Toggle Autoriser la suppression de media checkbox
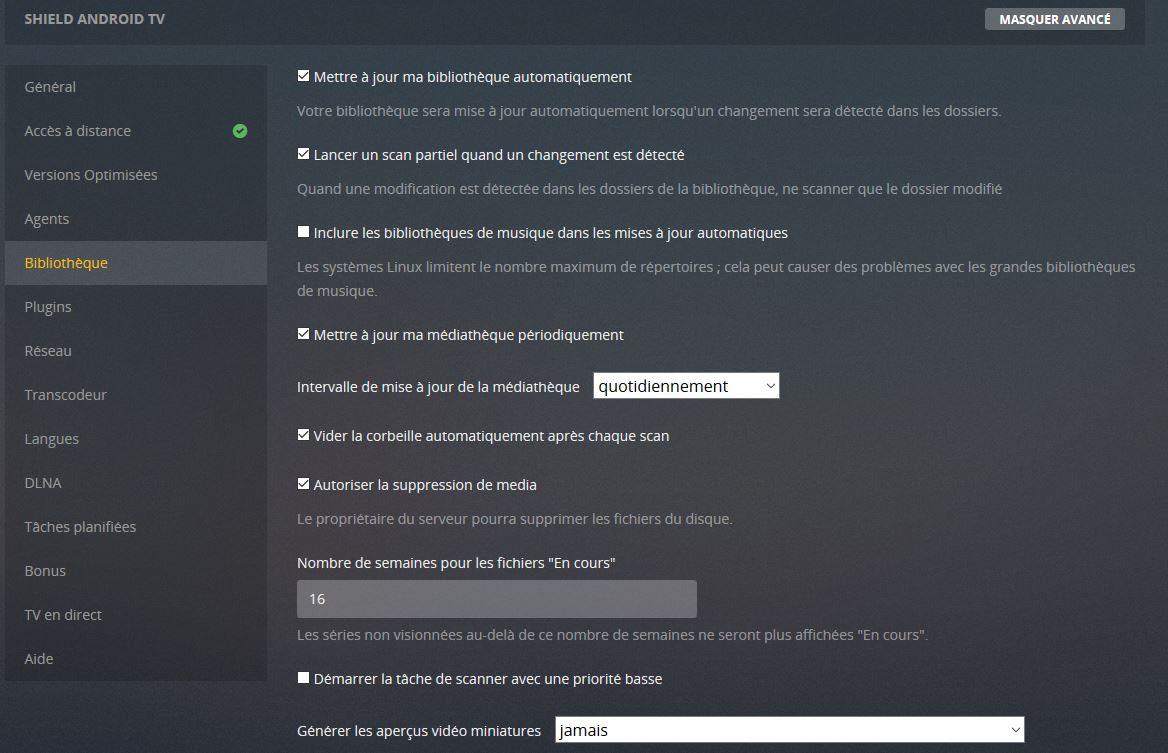Viewport: 1168px width, 753px height. click(303, 483)
